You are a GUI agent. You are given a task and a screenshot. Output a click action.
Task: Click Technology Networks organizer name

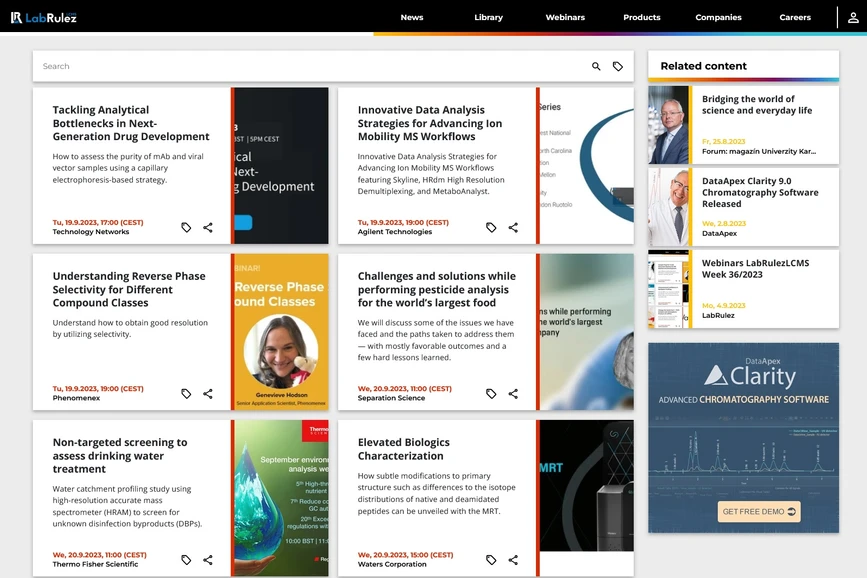91,232
